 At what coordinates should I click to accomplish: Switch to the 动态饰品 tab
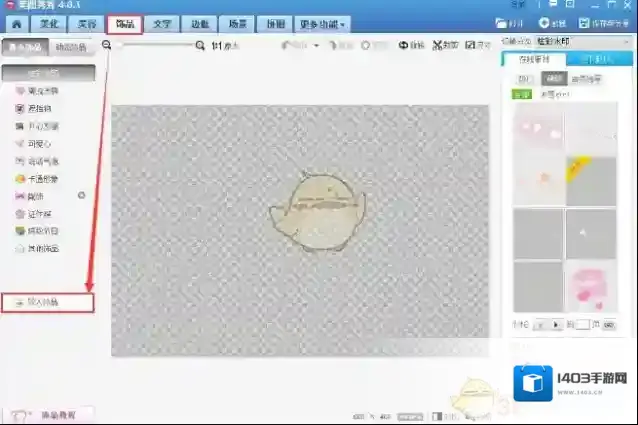(71, 47)
